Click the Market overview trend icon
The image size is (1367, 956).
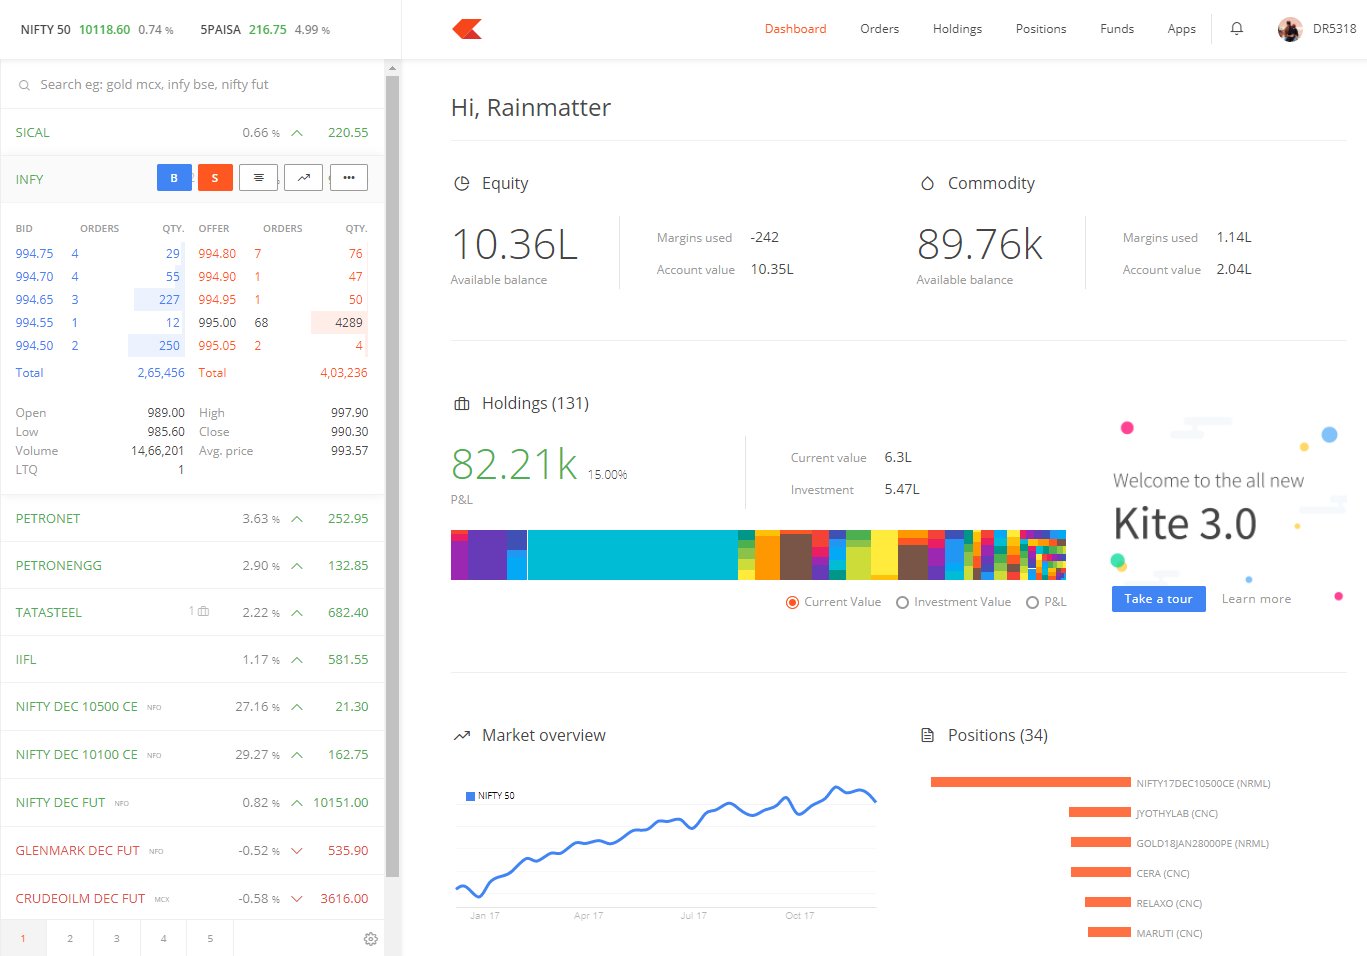click(x=462, y=736)
